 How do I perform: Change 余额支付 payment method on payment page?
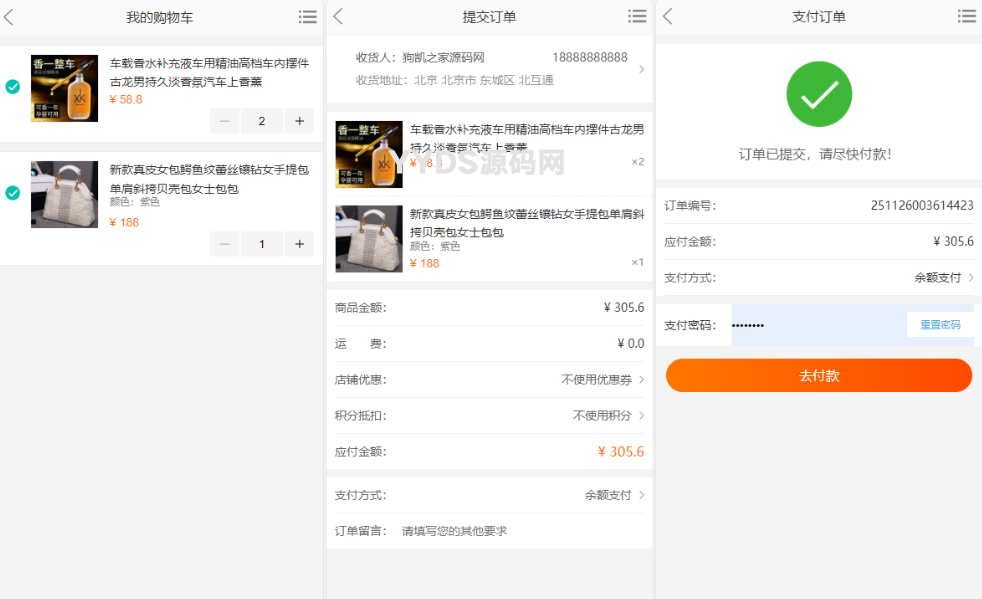[x=928, y=278]
